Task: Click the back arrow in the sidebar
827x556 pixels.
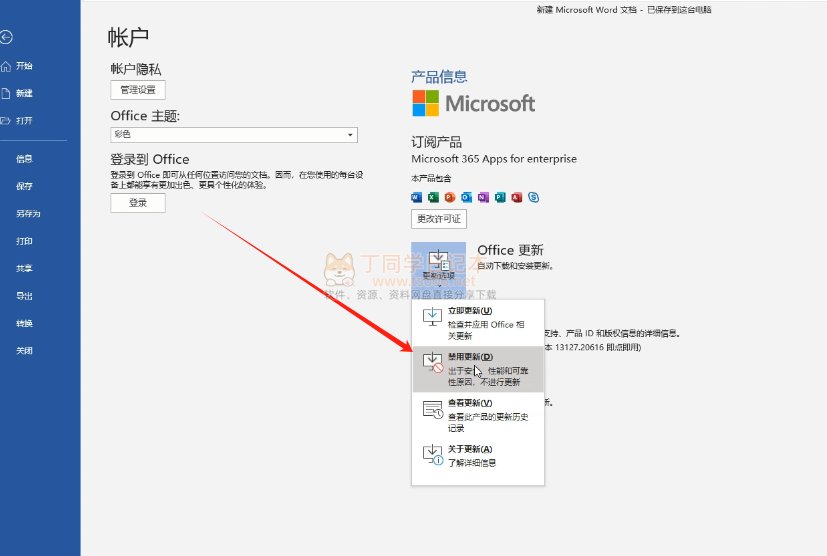Action: pyautogui.click(x=6, y=37)
